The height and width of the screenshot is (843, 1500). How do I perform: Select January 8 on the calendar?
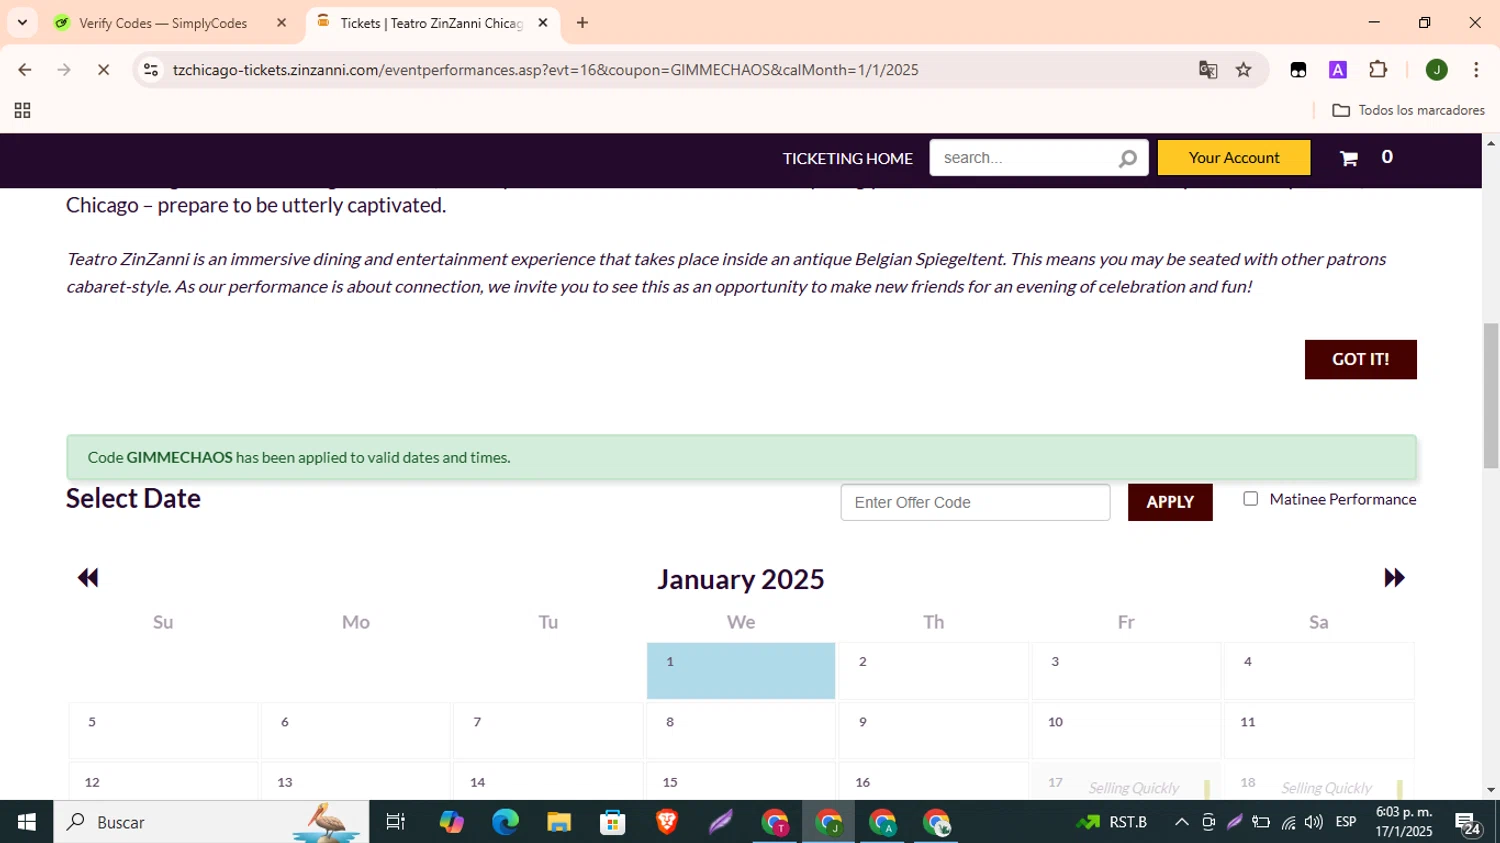point(741,731)
